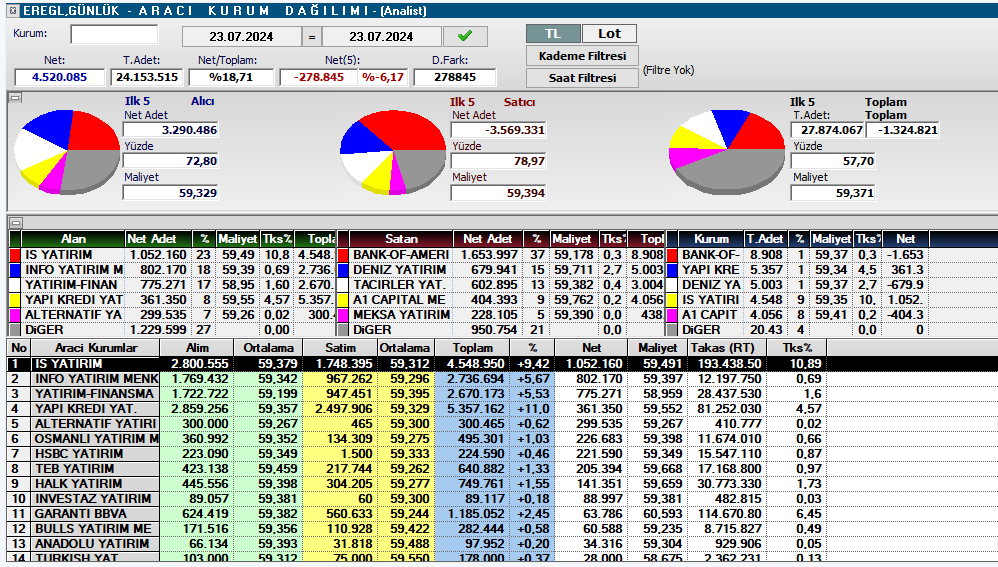Click the Satıcı sellers pie chart
This screenshot has width=998, height=567.
(392, 151)
